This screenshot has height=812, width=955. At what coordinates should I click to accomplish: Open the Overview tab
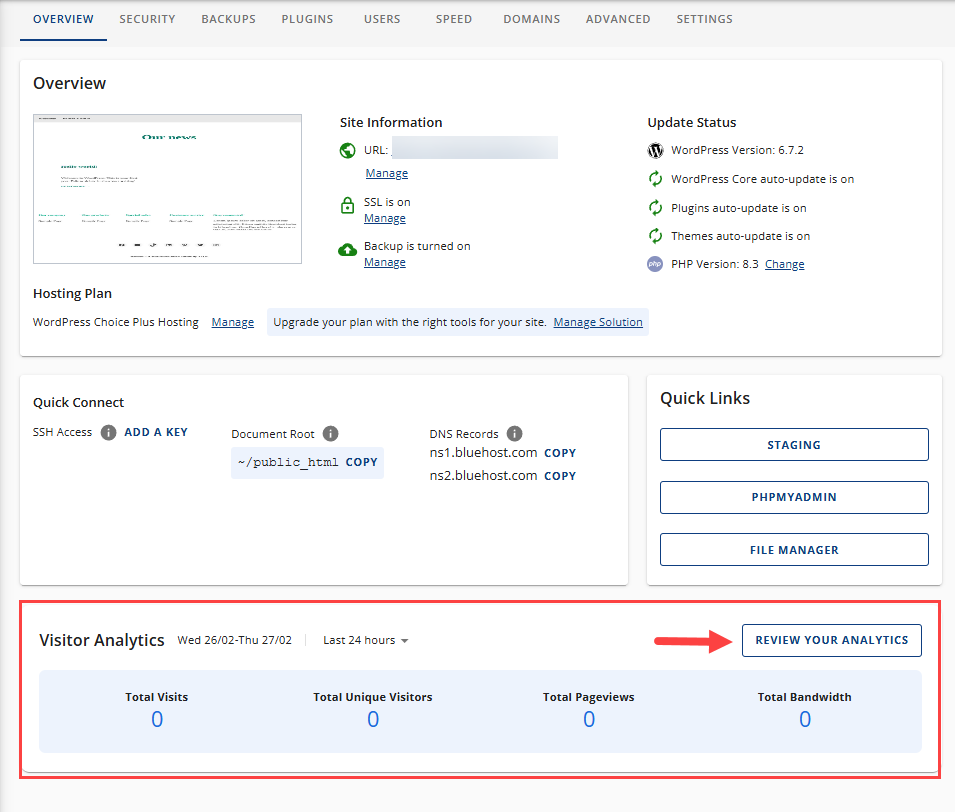point(63,19)
